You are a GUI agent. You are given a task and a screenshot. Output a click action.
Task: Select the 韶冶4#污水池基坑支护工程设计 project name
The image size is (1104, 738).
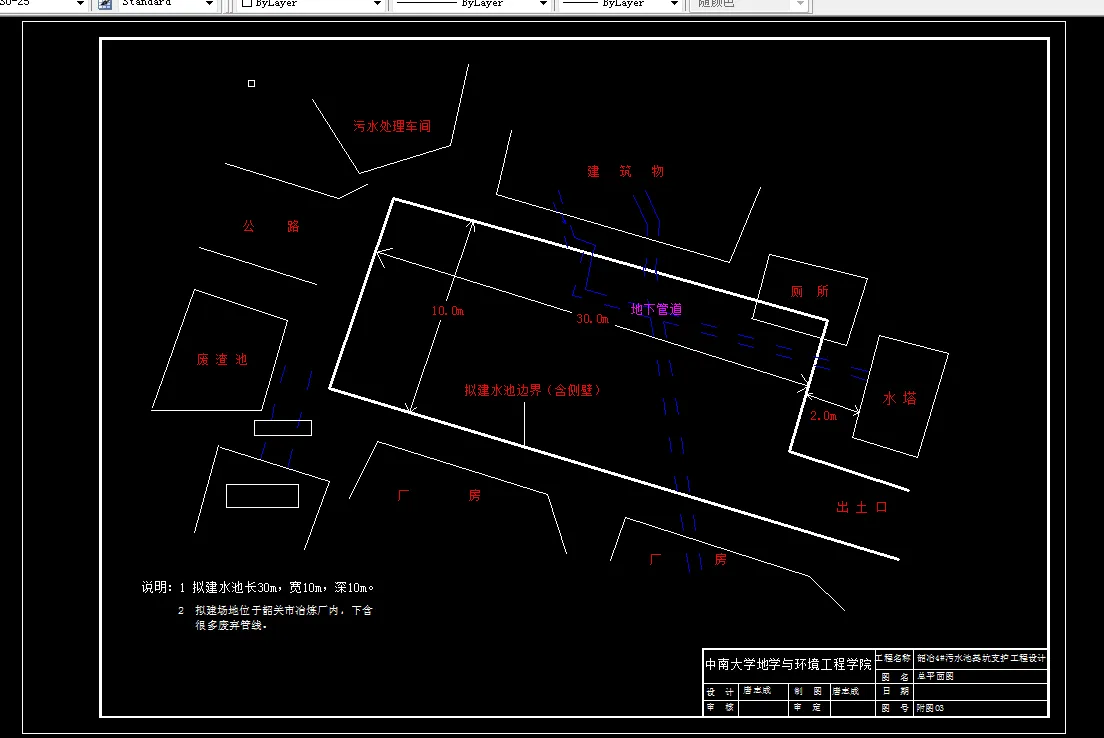pyautogui.click(x=981, y=658)
